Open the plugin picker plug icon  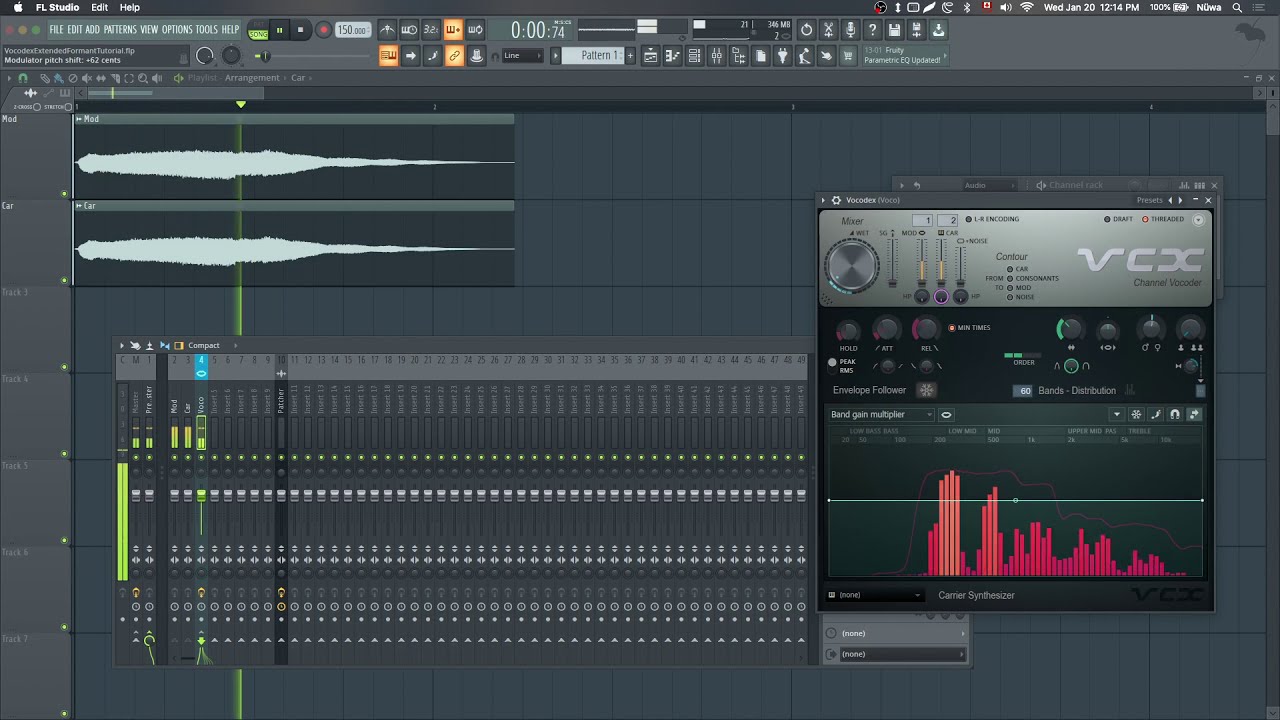(x=783, y=56)
